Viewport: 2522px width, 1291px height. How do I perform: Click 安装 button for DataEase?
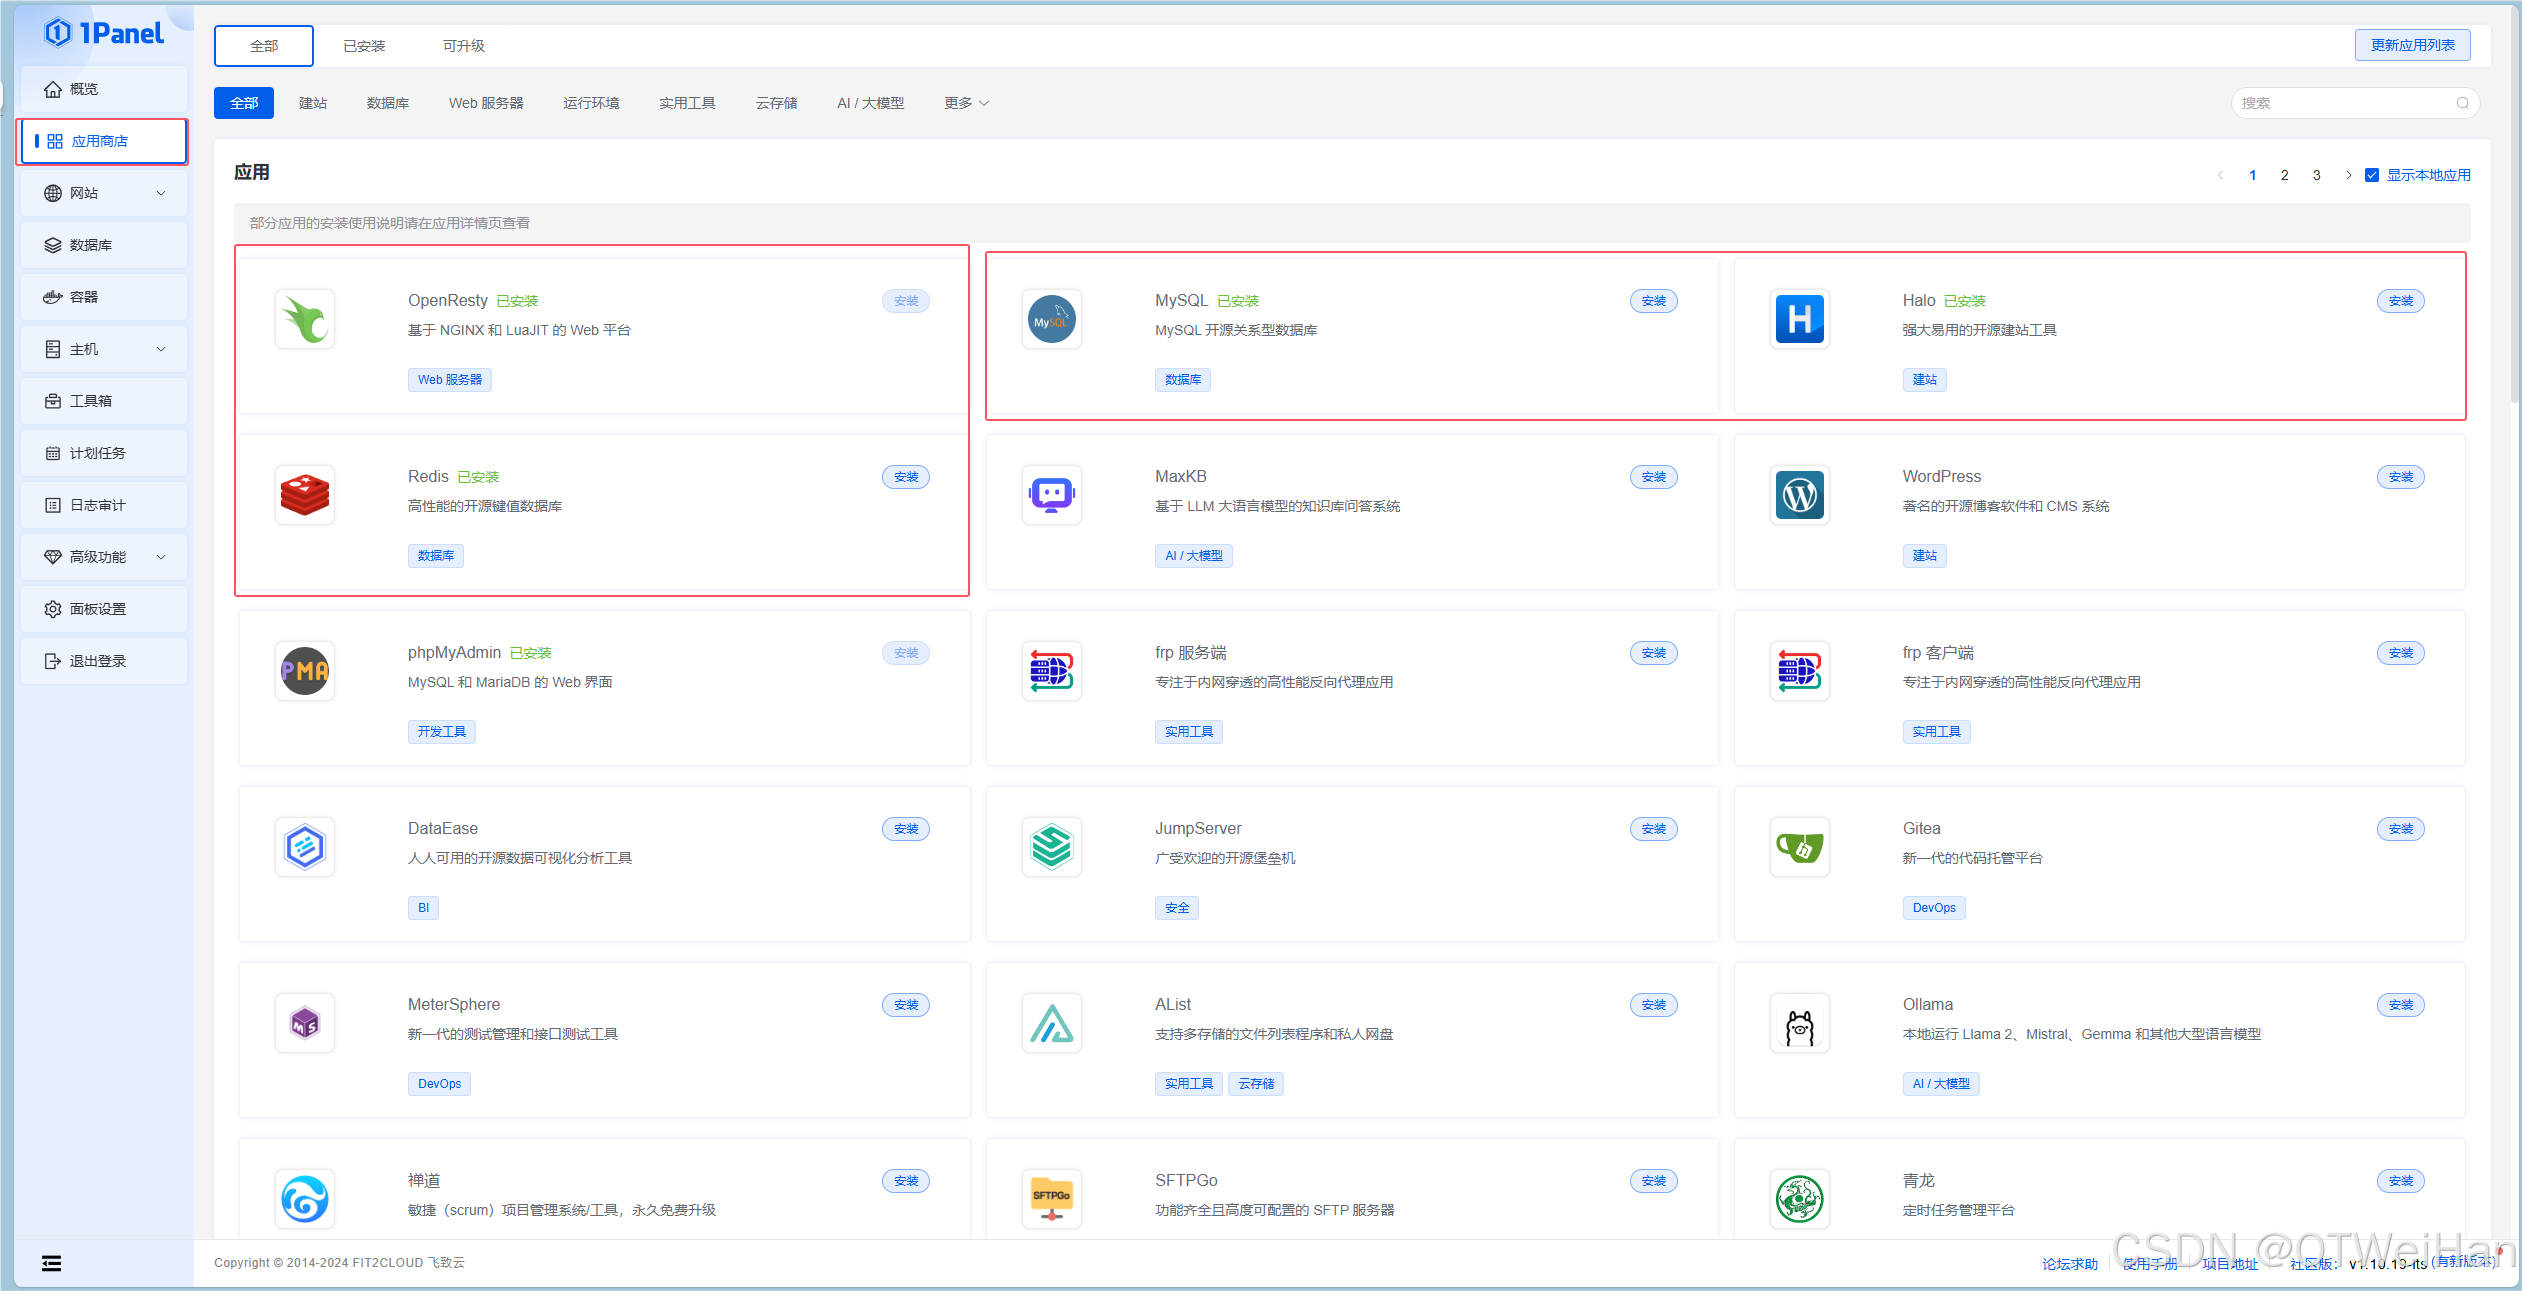tap(906, 829)
